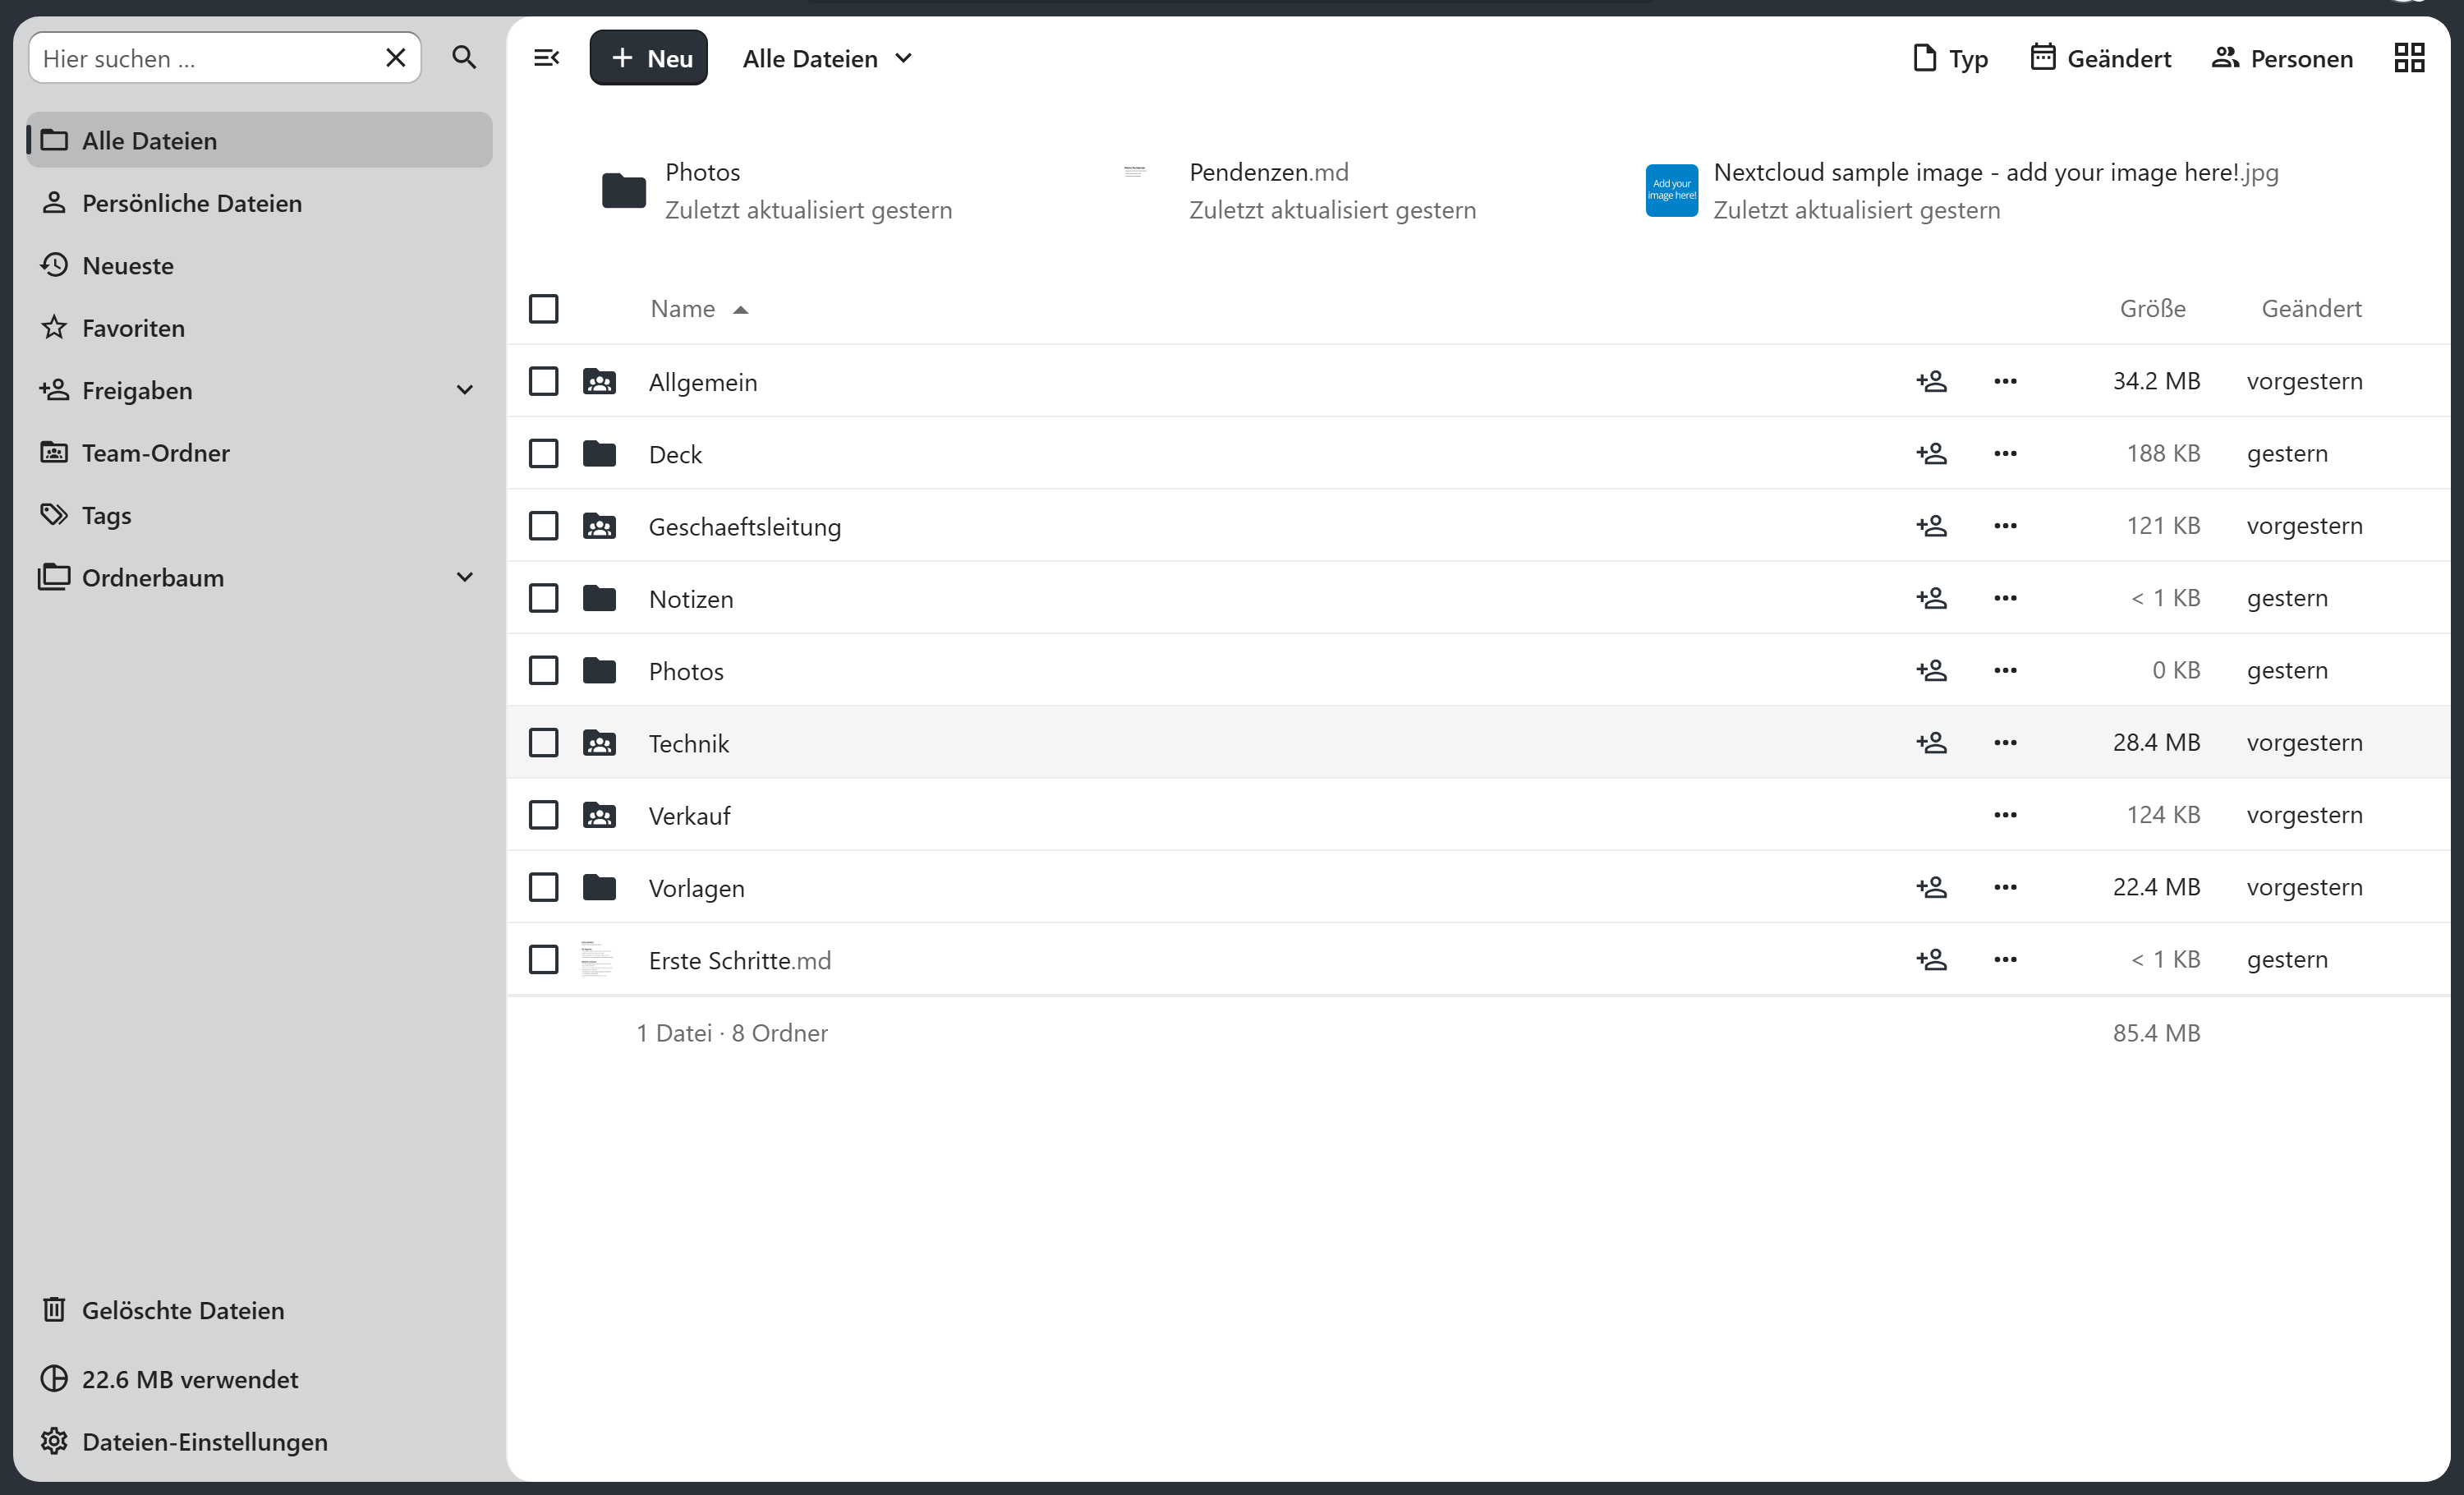This screenshot has height=1495, width=2464.
Task: Open the Alle Dateien breadcrumb dropdown
Action: point(828,58)
